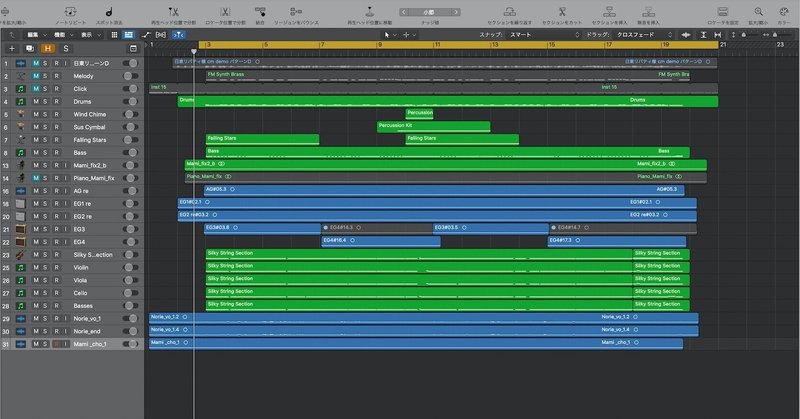
Task: Click the Bounce Regions toolbar icon
Action: pos(296,11)
